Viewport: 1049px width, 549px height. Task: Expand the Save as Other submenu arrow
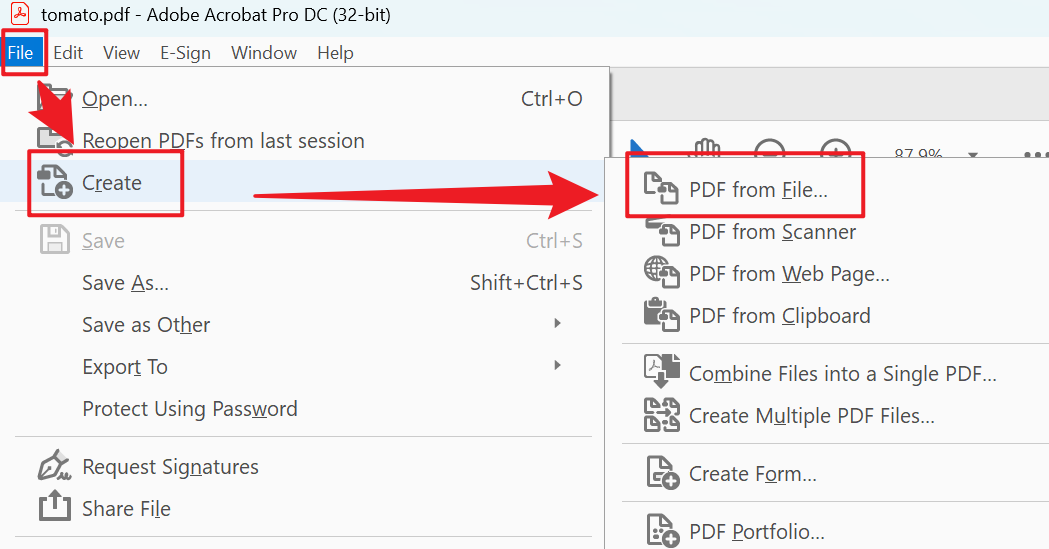[x=558, y=324]
